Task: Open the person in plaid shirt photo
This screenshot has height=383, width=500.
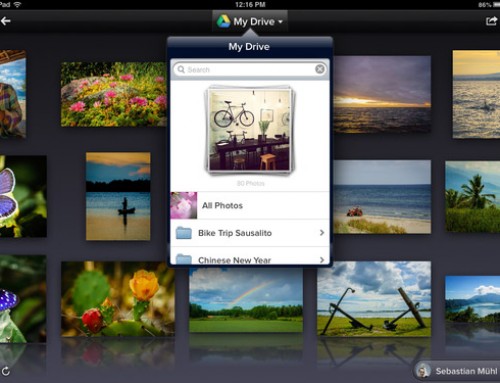Action: coord(13,94)
